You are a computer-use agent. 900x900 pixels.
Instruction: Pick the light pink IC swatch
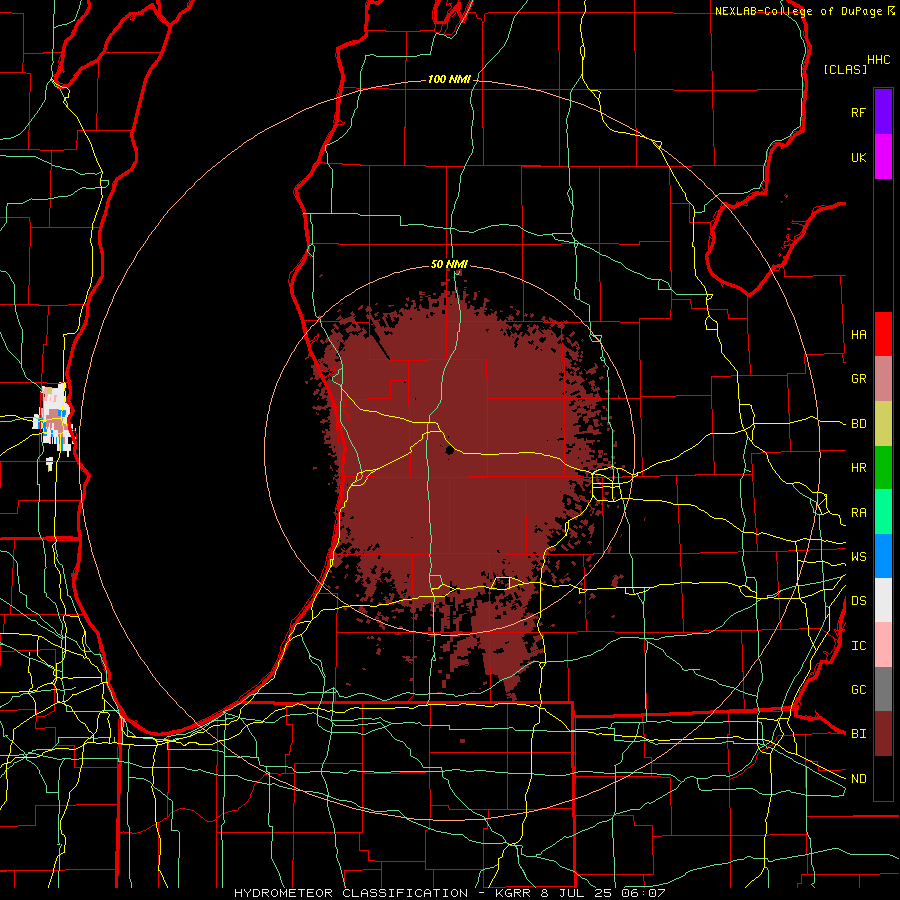[883, 645]
